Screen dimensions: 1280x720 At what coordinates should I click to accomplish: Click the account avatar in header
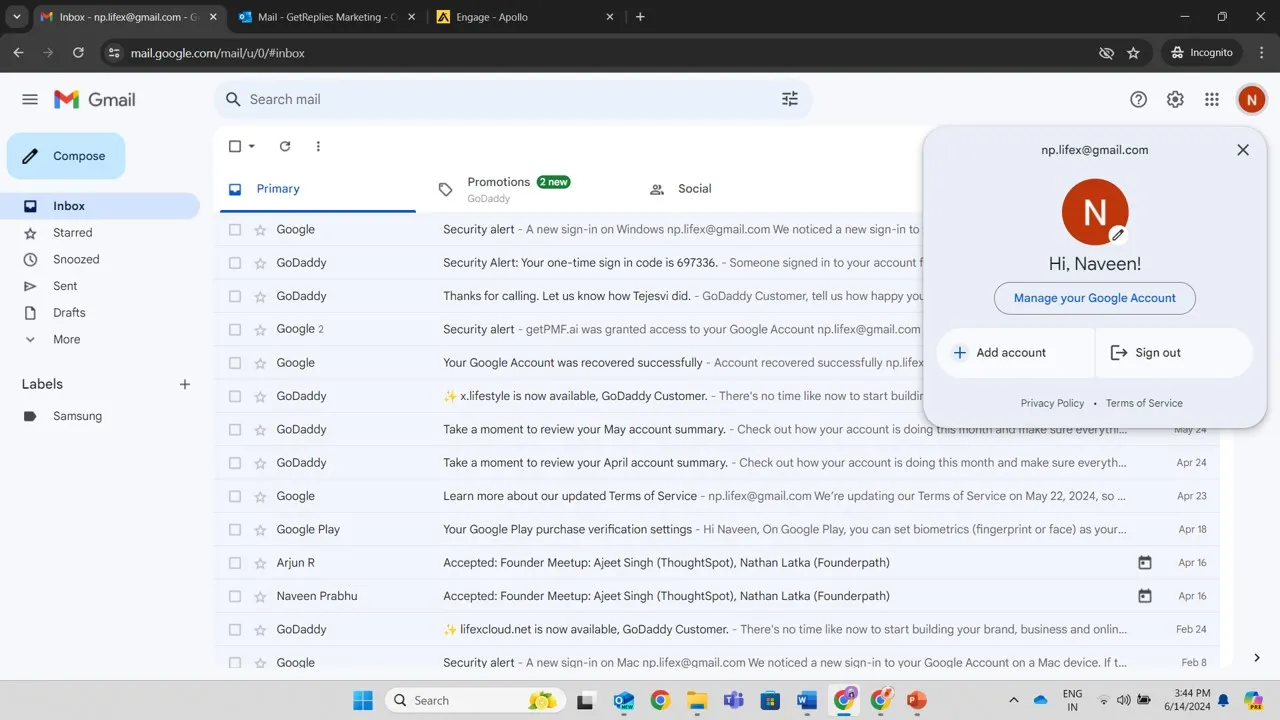[1251, 99]
